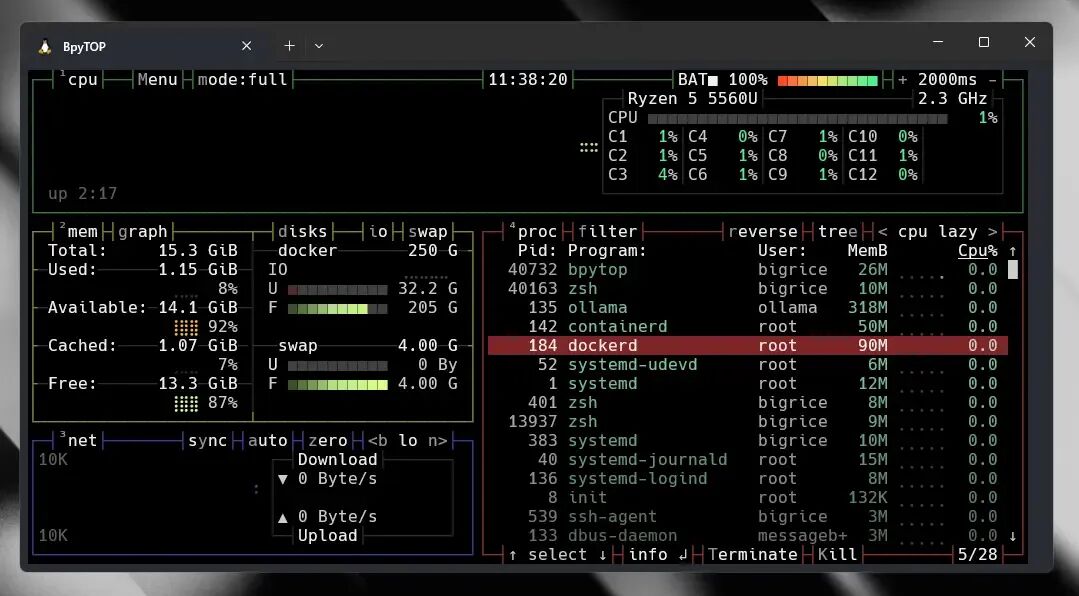Click the swap free bar

tap(337, 385)
